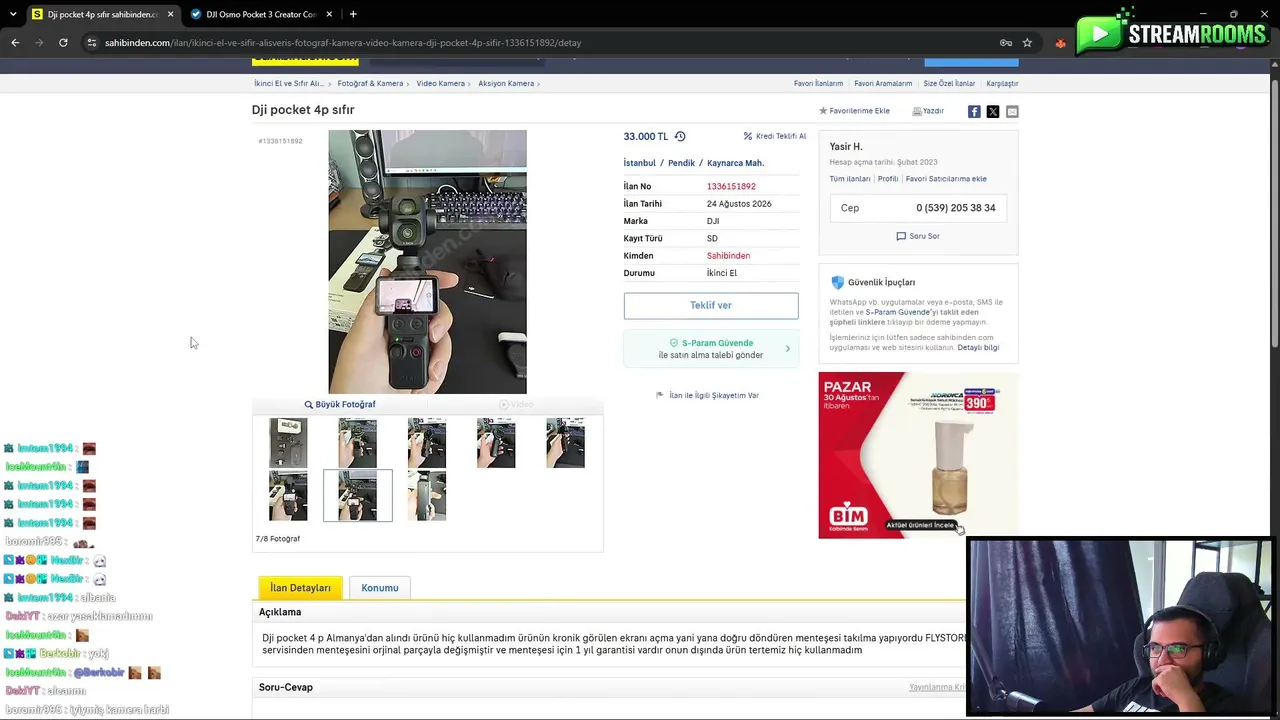Click the address bar URL field

pyautogui.click(x=540, y=43)
